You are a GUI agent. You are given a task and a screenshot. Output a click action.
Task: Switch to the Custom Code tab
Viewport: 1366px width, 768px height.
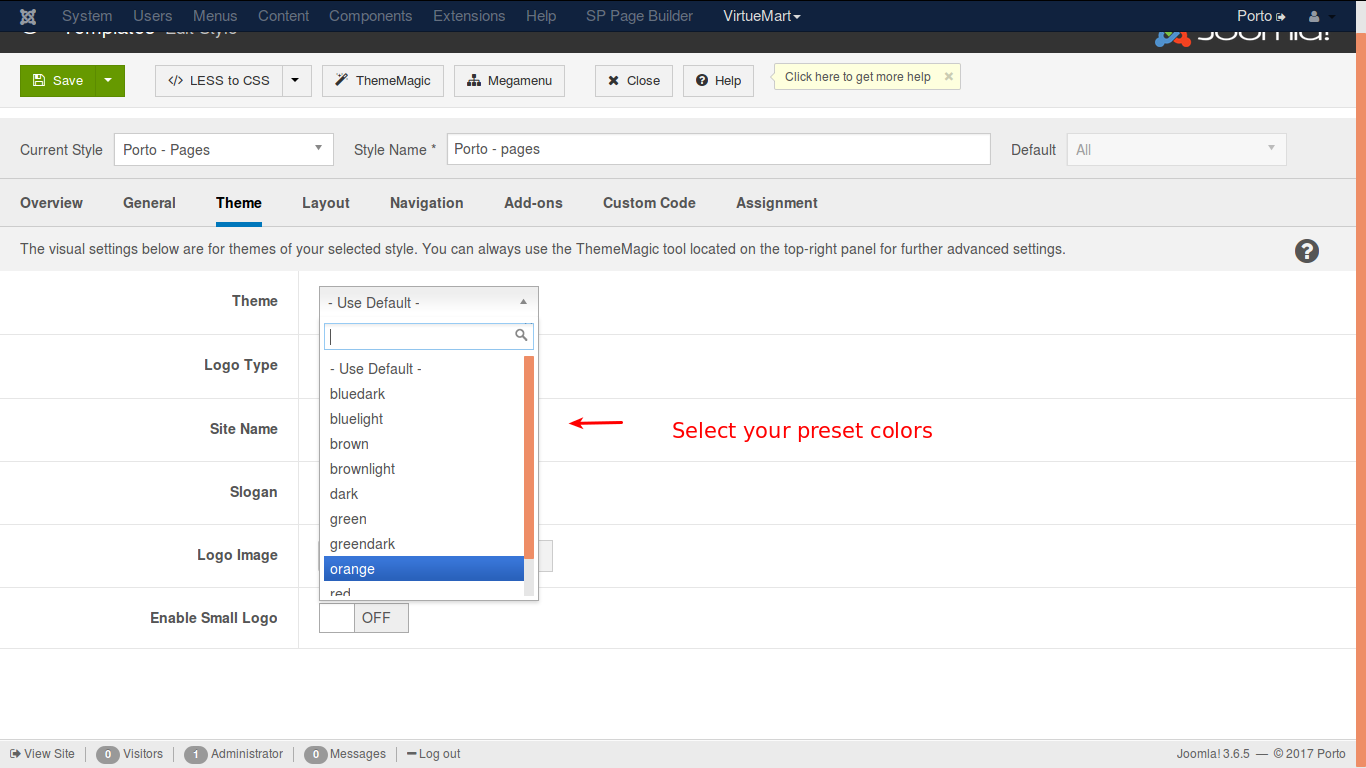click(649, 203)
